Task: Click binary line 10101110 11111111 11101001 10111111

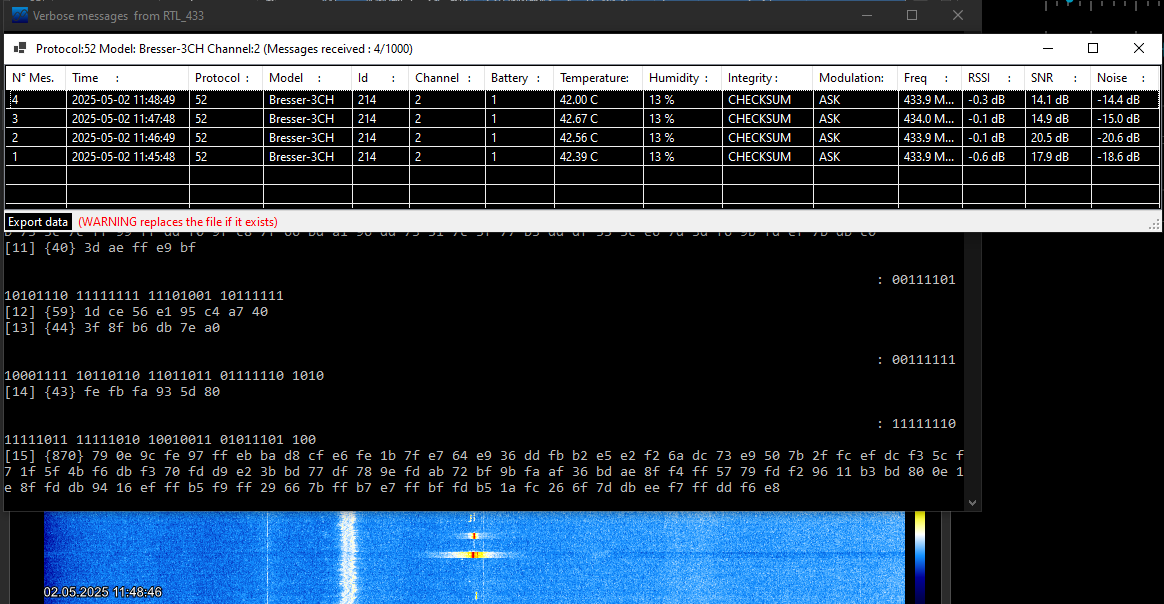Action: click(x=144, y=295)
